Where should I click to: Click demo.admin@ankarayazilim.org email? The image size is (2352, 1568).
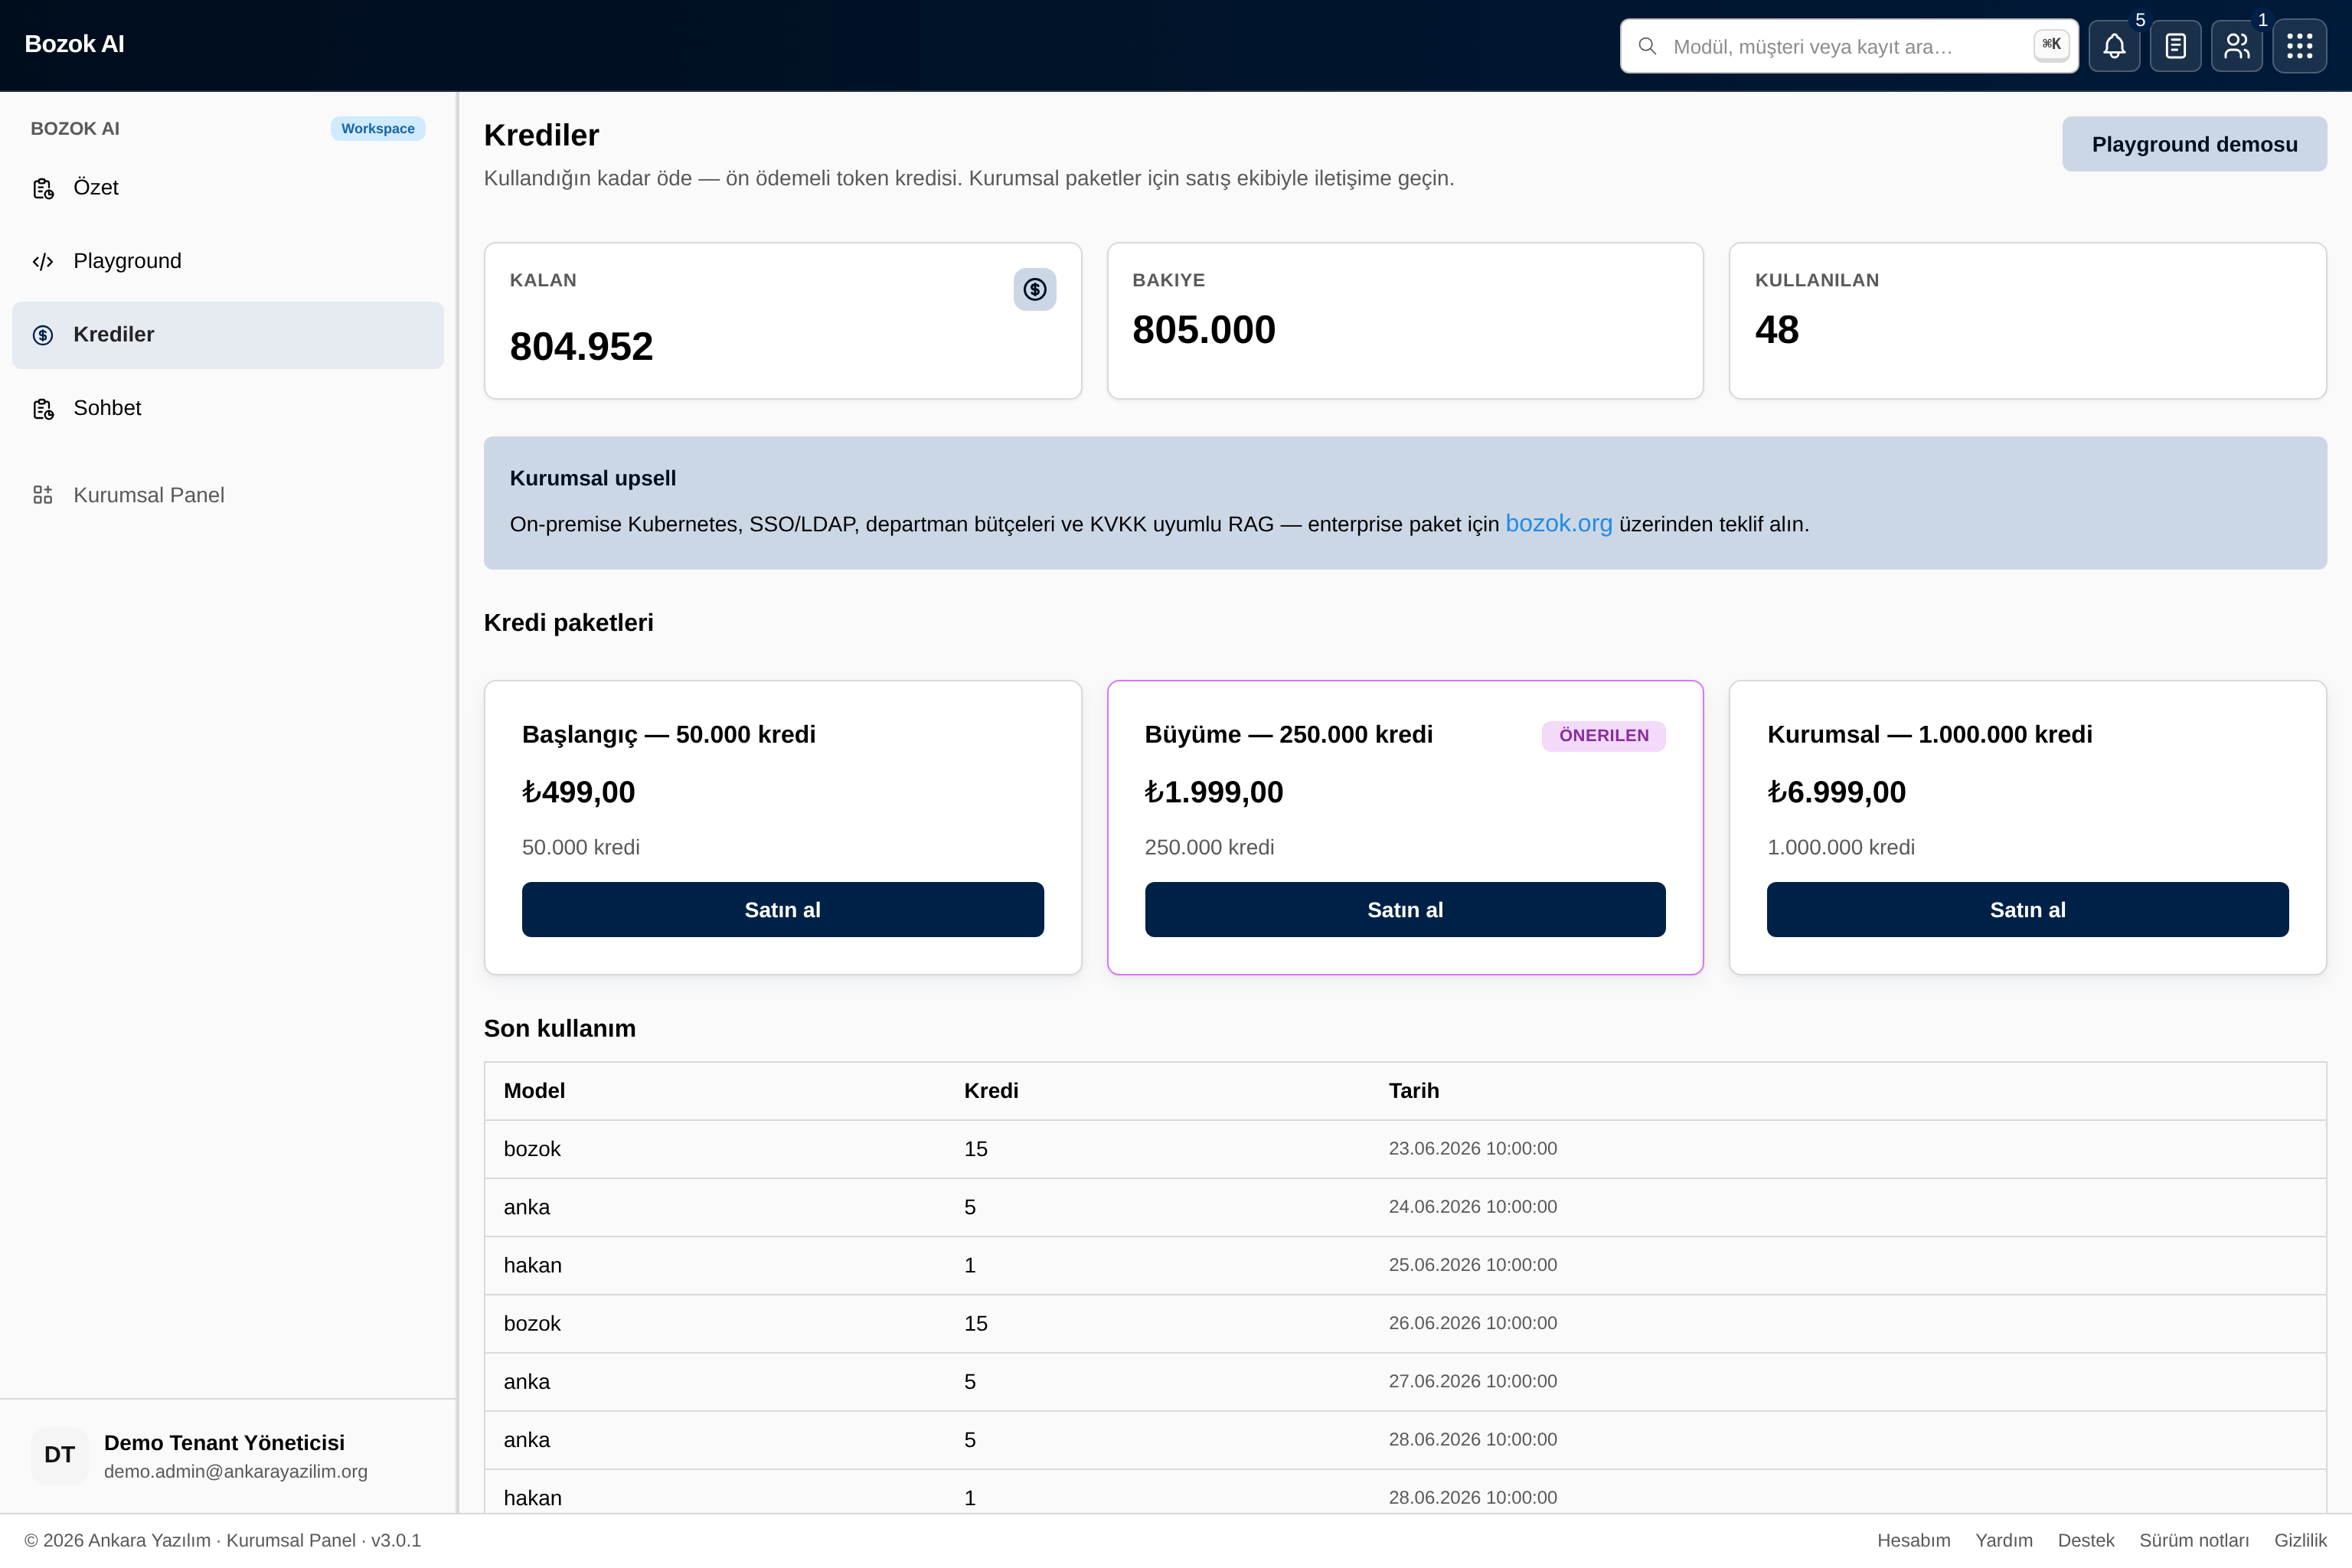[236, 1472]
